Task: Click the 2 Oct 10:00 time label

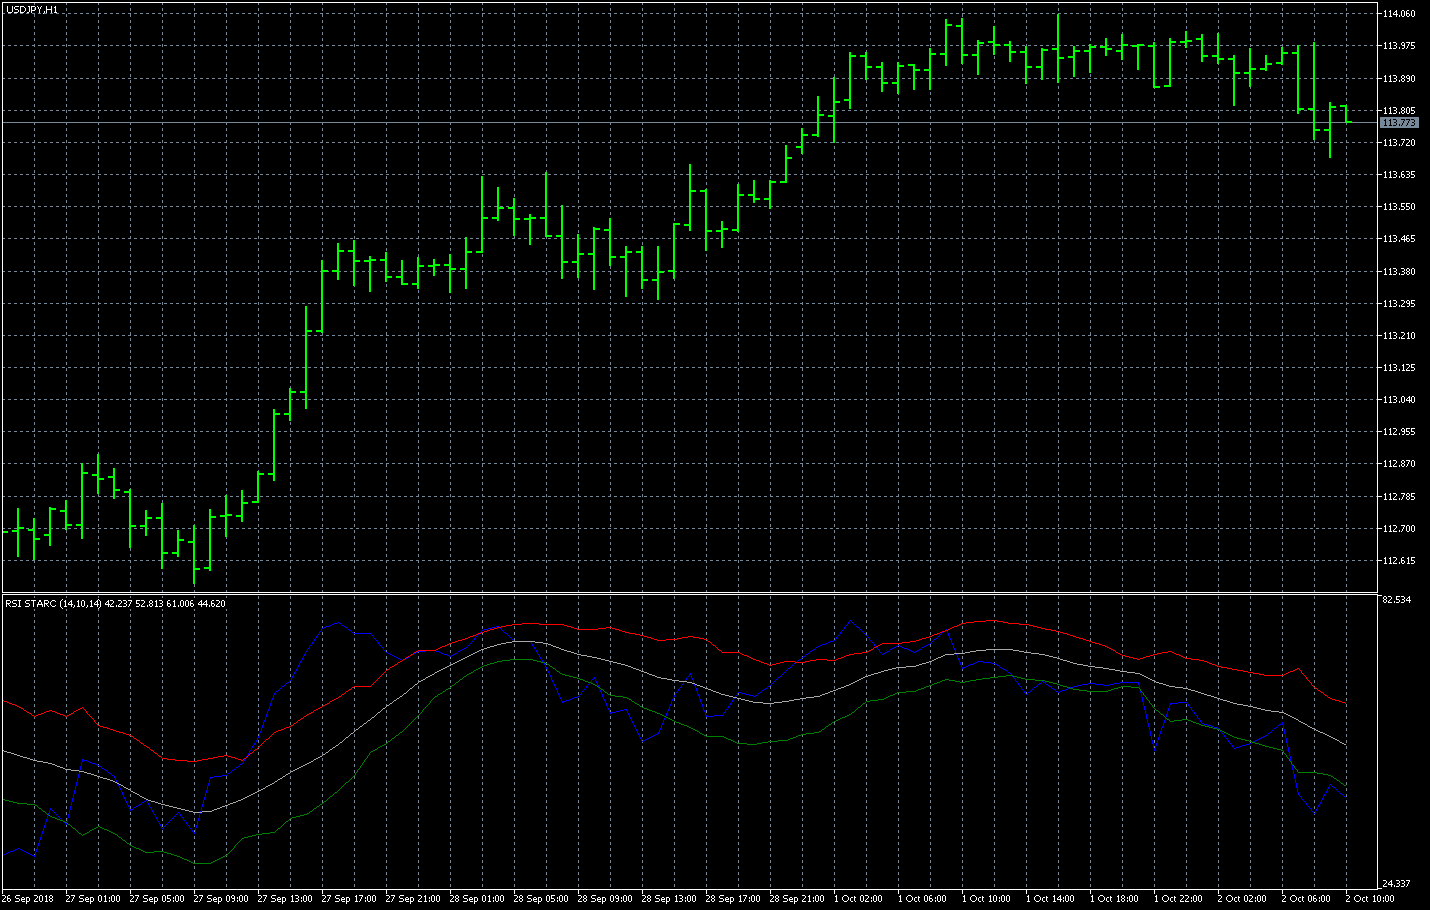Action: point(1370,899)
